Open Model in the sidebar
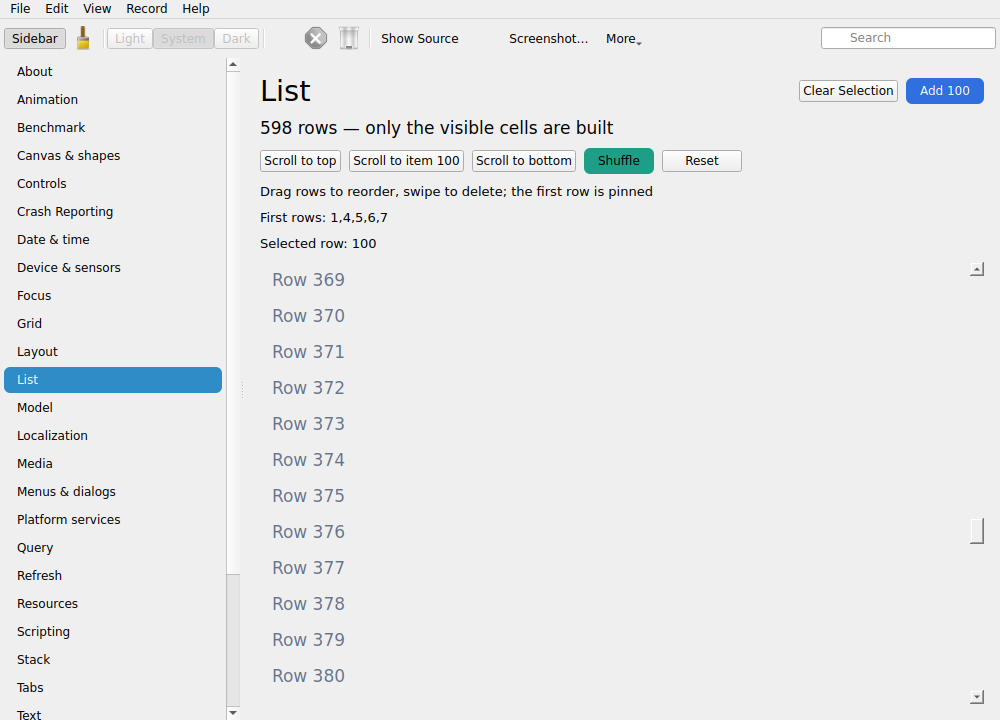Viewport: 1000px width, 720px height. [x=113, y=408]
